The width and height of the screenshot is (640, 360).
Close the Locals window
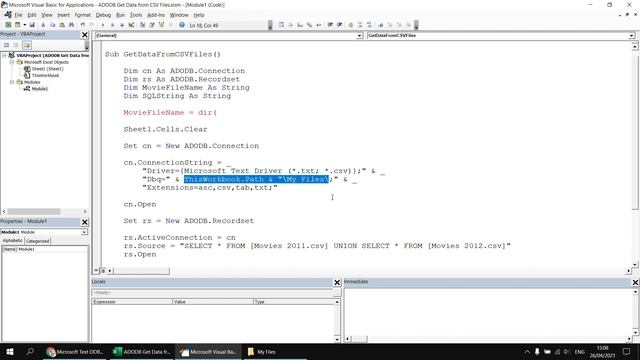click(x=337, y=282)
